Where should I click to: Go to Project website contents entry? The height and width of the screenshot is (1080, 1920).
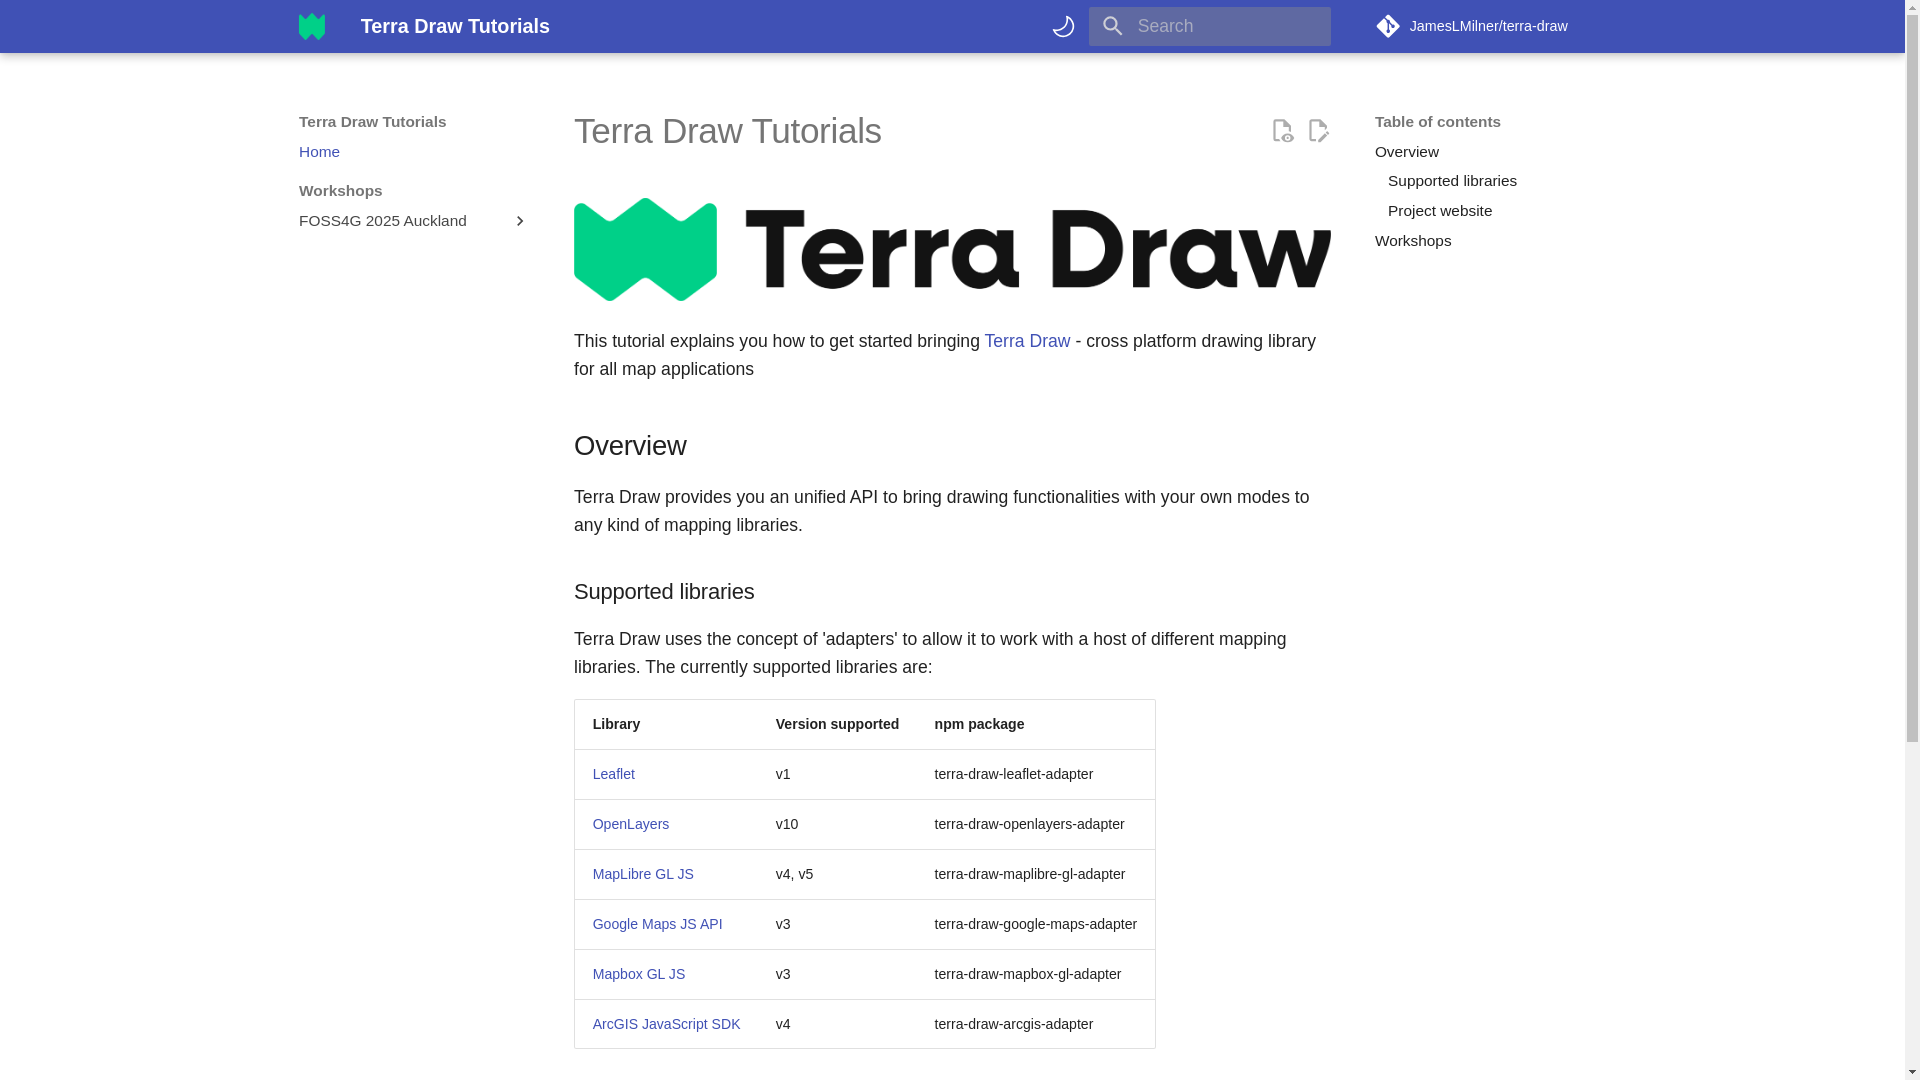1439,211
